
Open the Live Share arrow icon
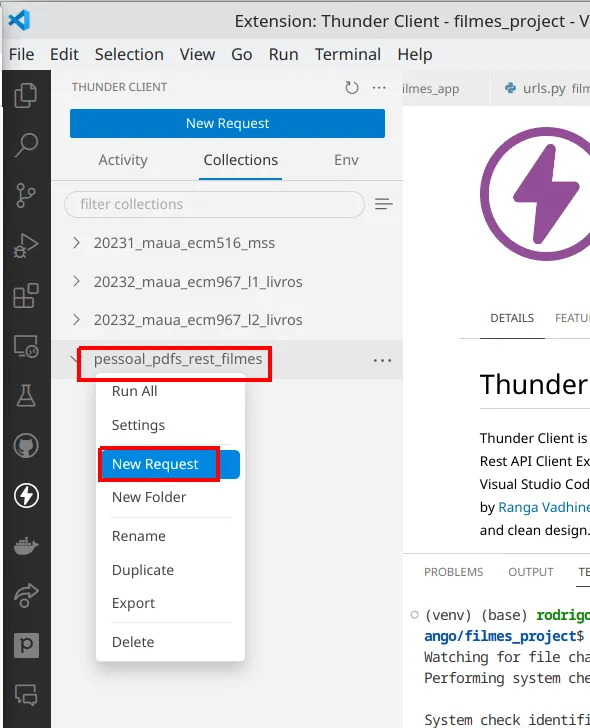tap(26, 595)
